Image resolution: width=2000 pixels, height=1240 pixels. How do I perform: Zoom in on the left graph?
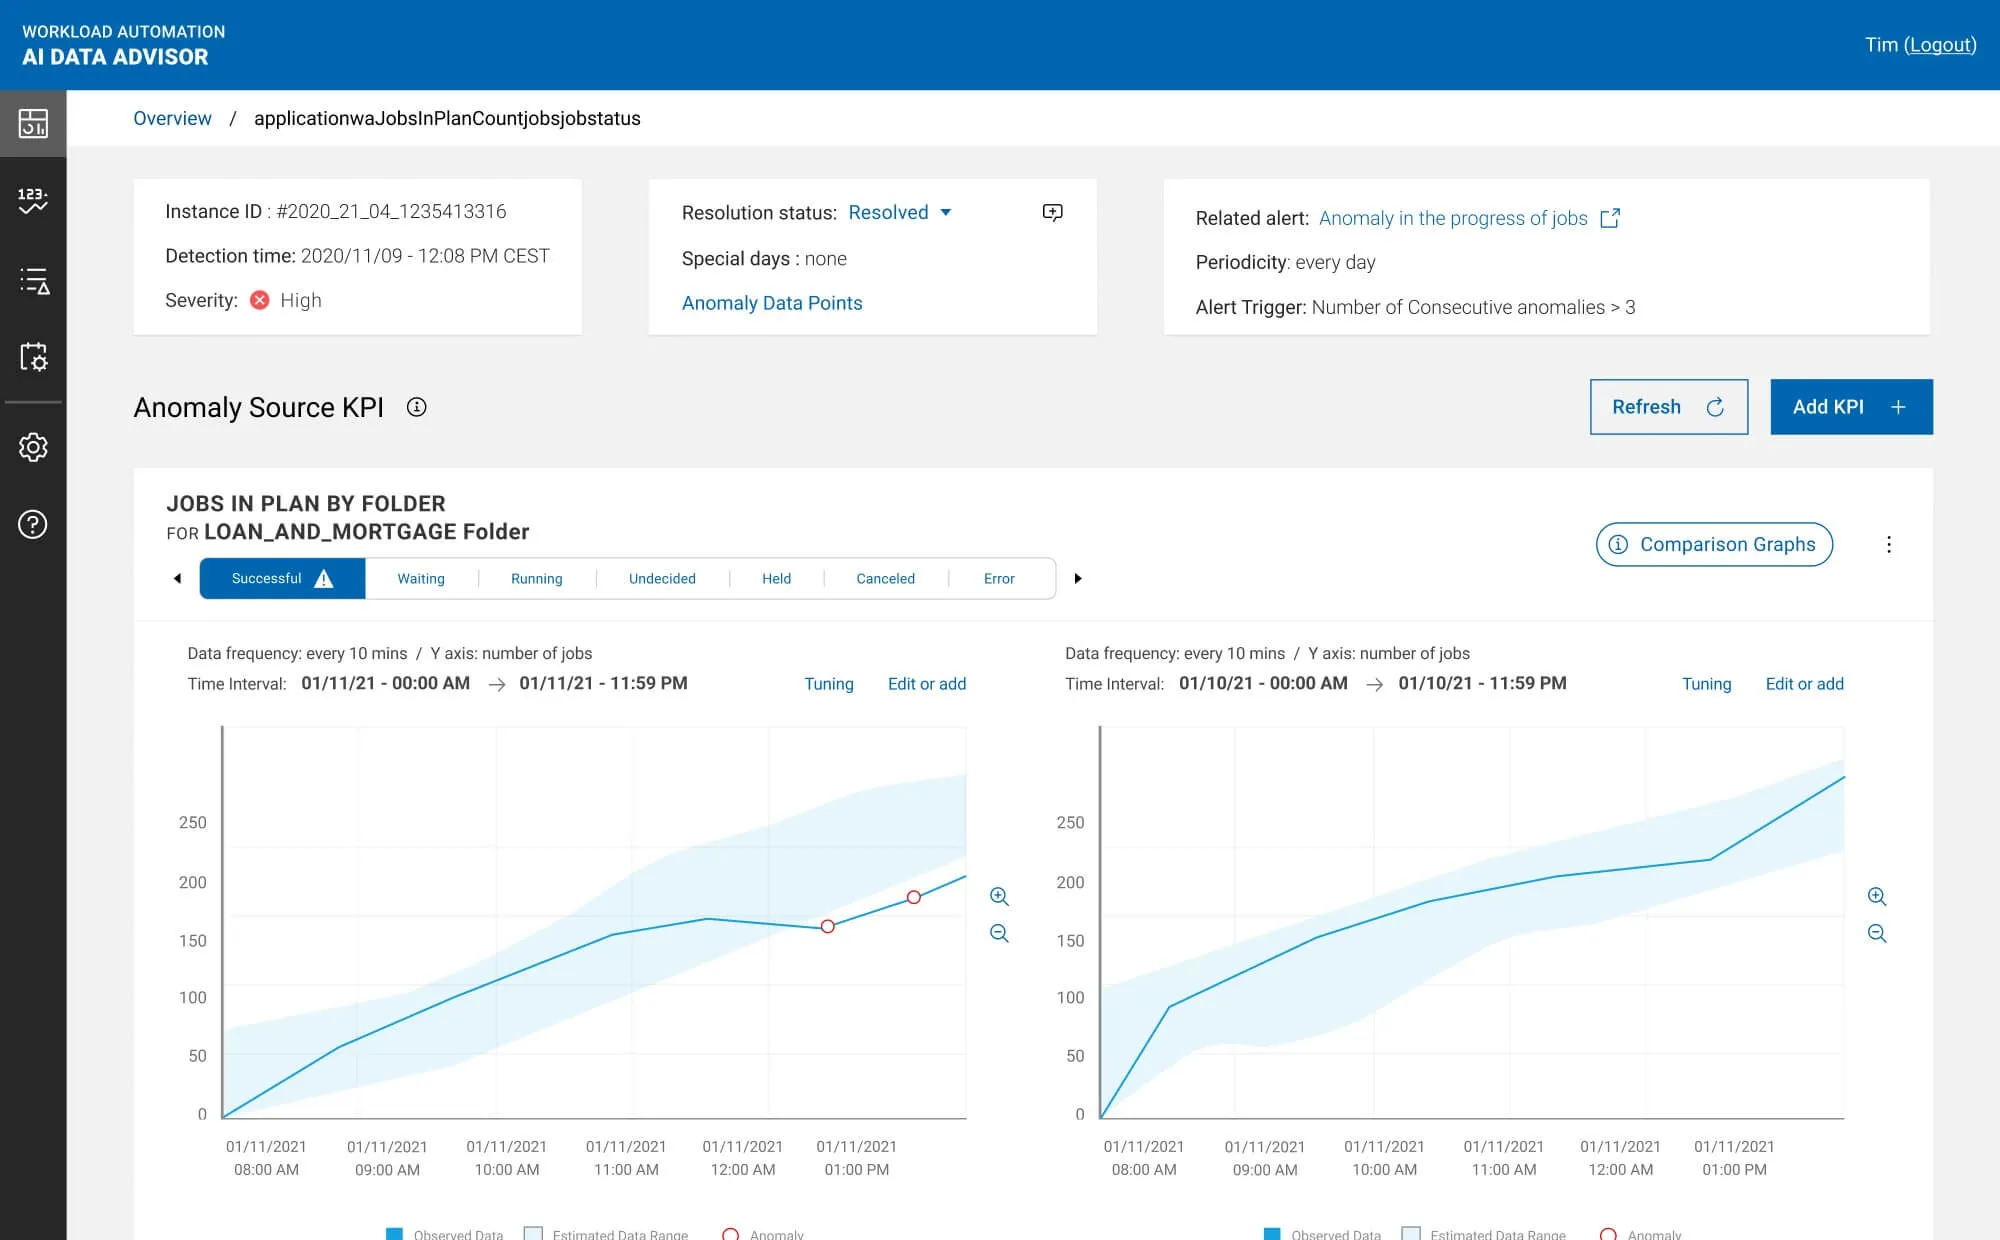tap(999, 896)
